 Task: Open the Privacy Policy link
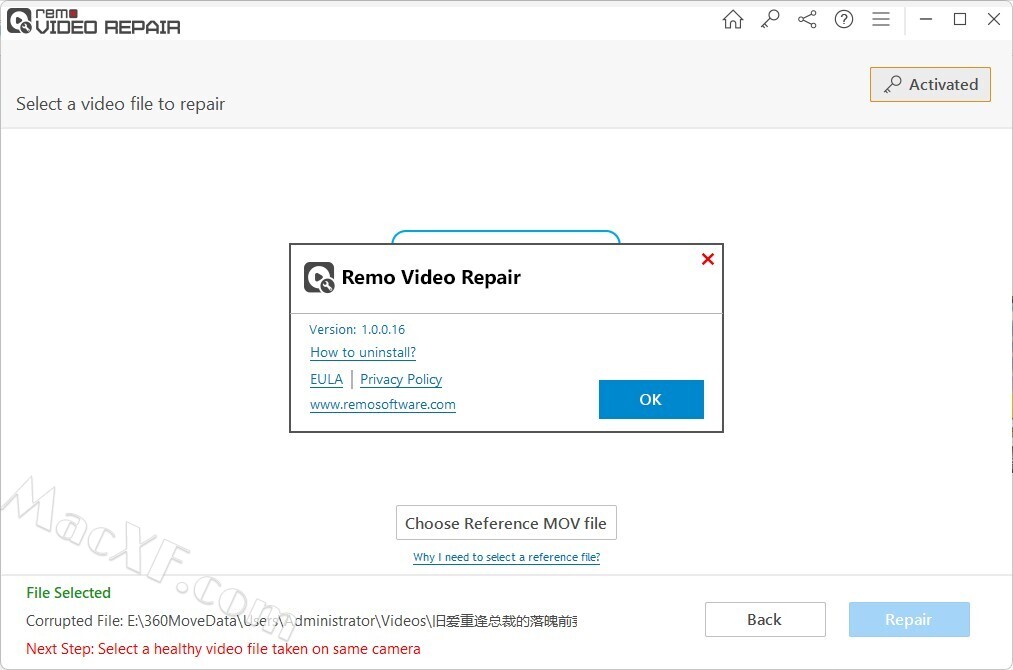tap(401, 379)
